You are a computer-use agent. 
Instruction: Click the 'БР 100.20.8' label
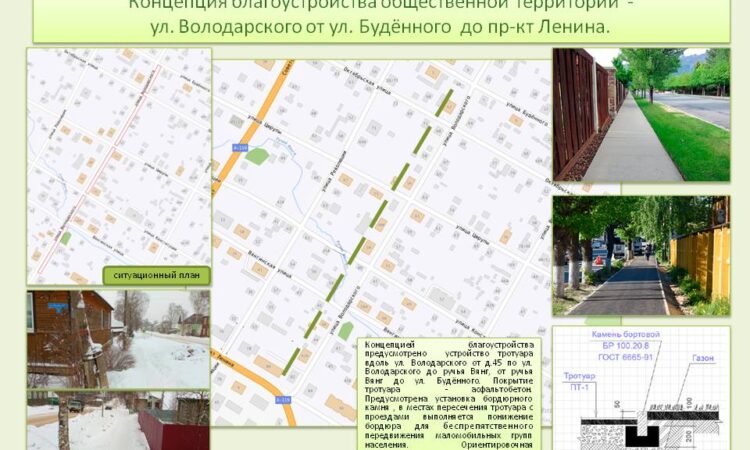[x=626, y=346]
